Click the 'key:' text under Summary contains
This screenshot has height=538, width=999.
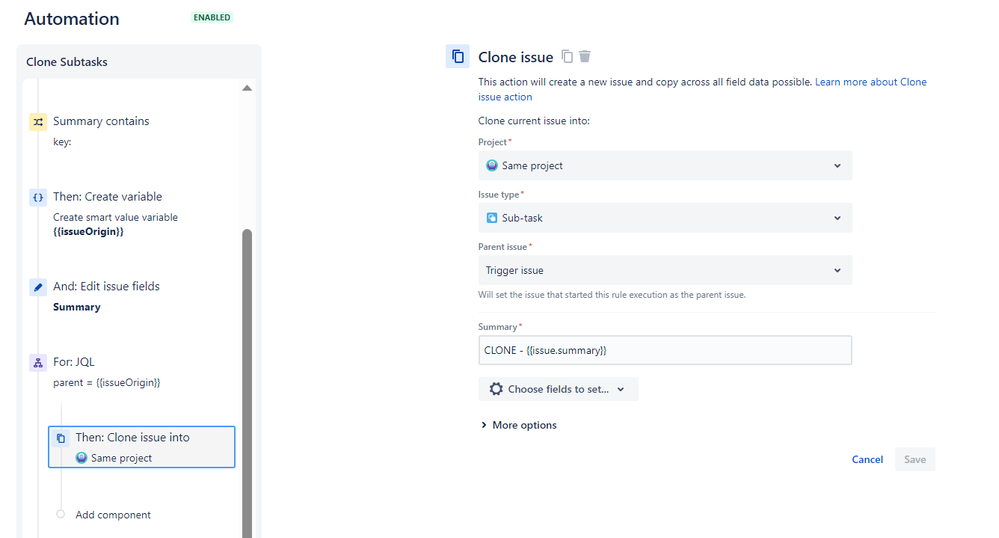[62, 142]
